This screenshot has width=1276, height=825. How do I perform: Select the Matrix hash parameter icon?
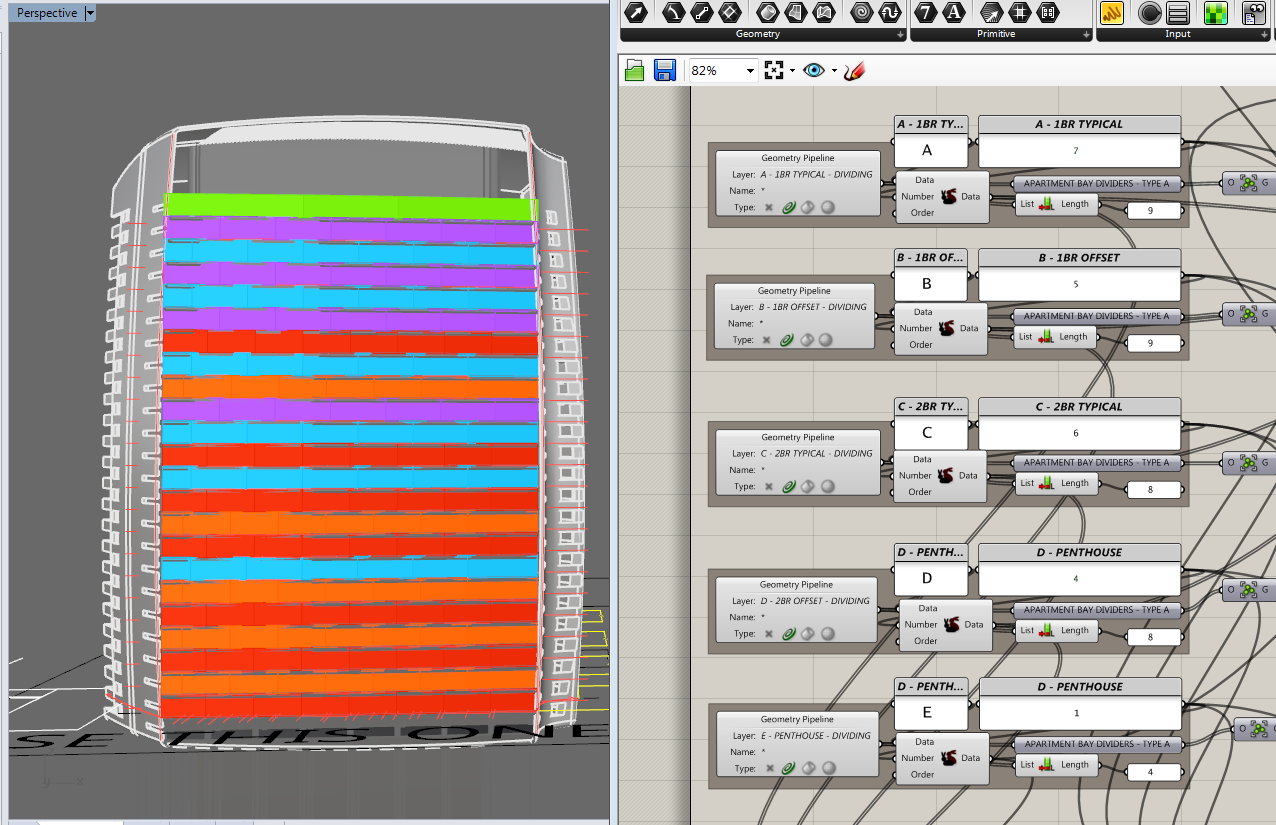tap(1020, 13)
